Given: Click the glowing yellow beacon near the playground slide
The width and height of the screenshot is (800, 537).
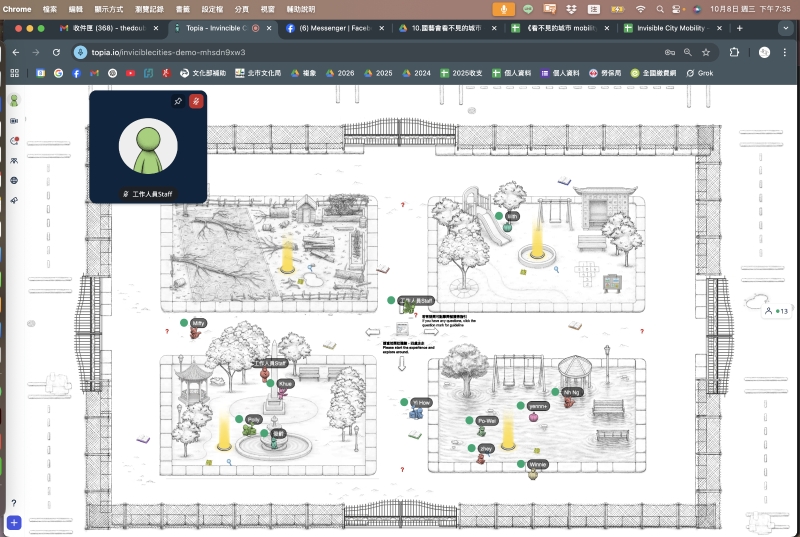Looking at the screenshot, I should click(x=538, y=245).
